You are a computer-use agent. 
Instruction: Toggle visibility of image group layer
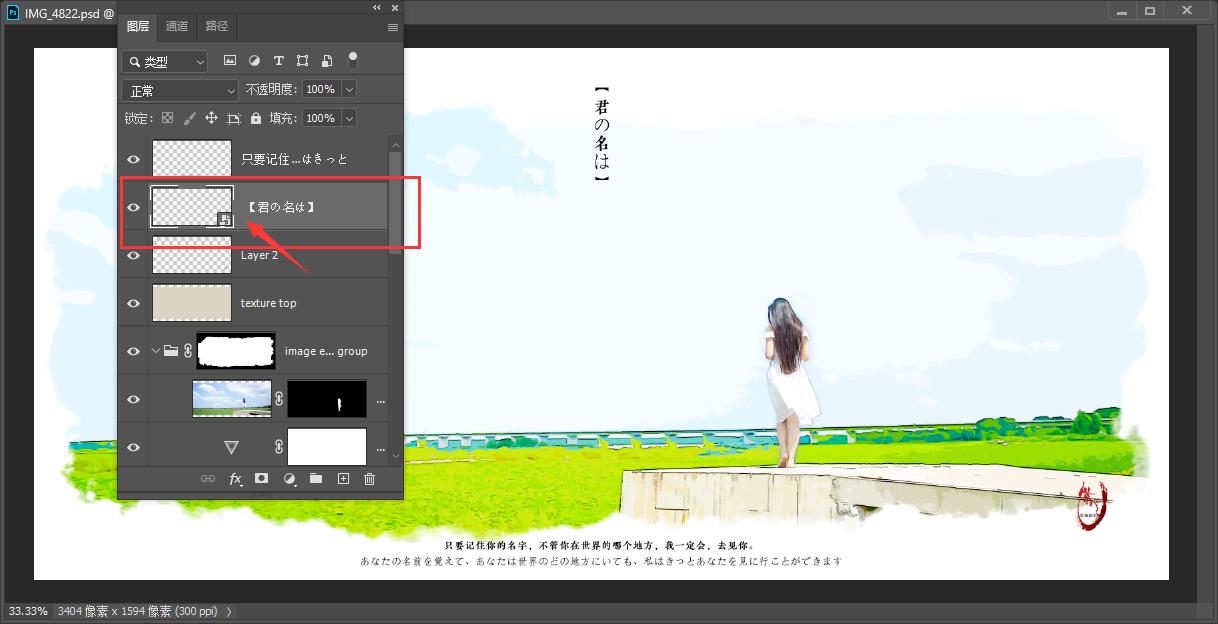point(133,351)
